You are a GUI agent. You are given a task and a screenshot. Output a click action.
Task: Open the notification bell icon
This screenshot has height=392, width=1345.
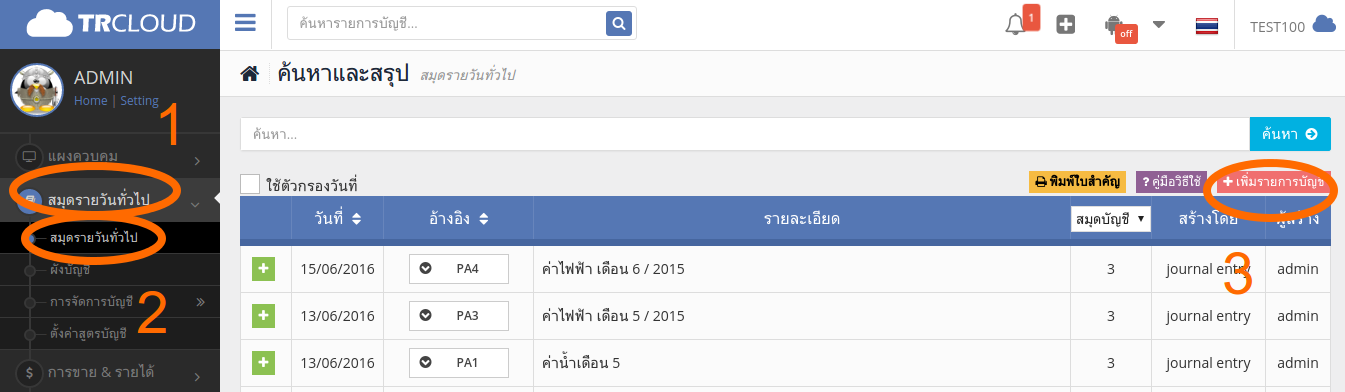tap(1015, 25)
